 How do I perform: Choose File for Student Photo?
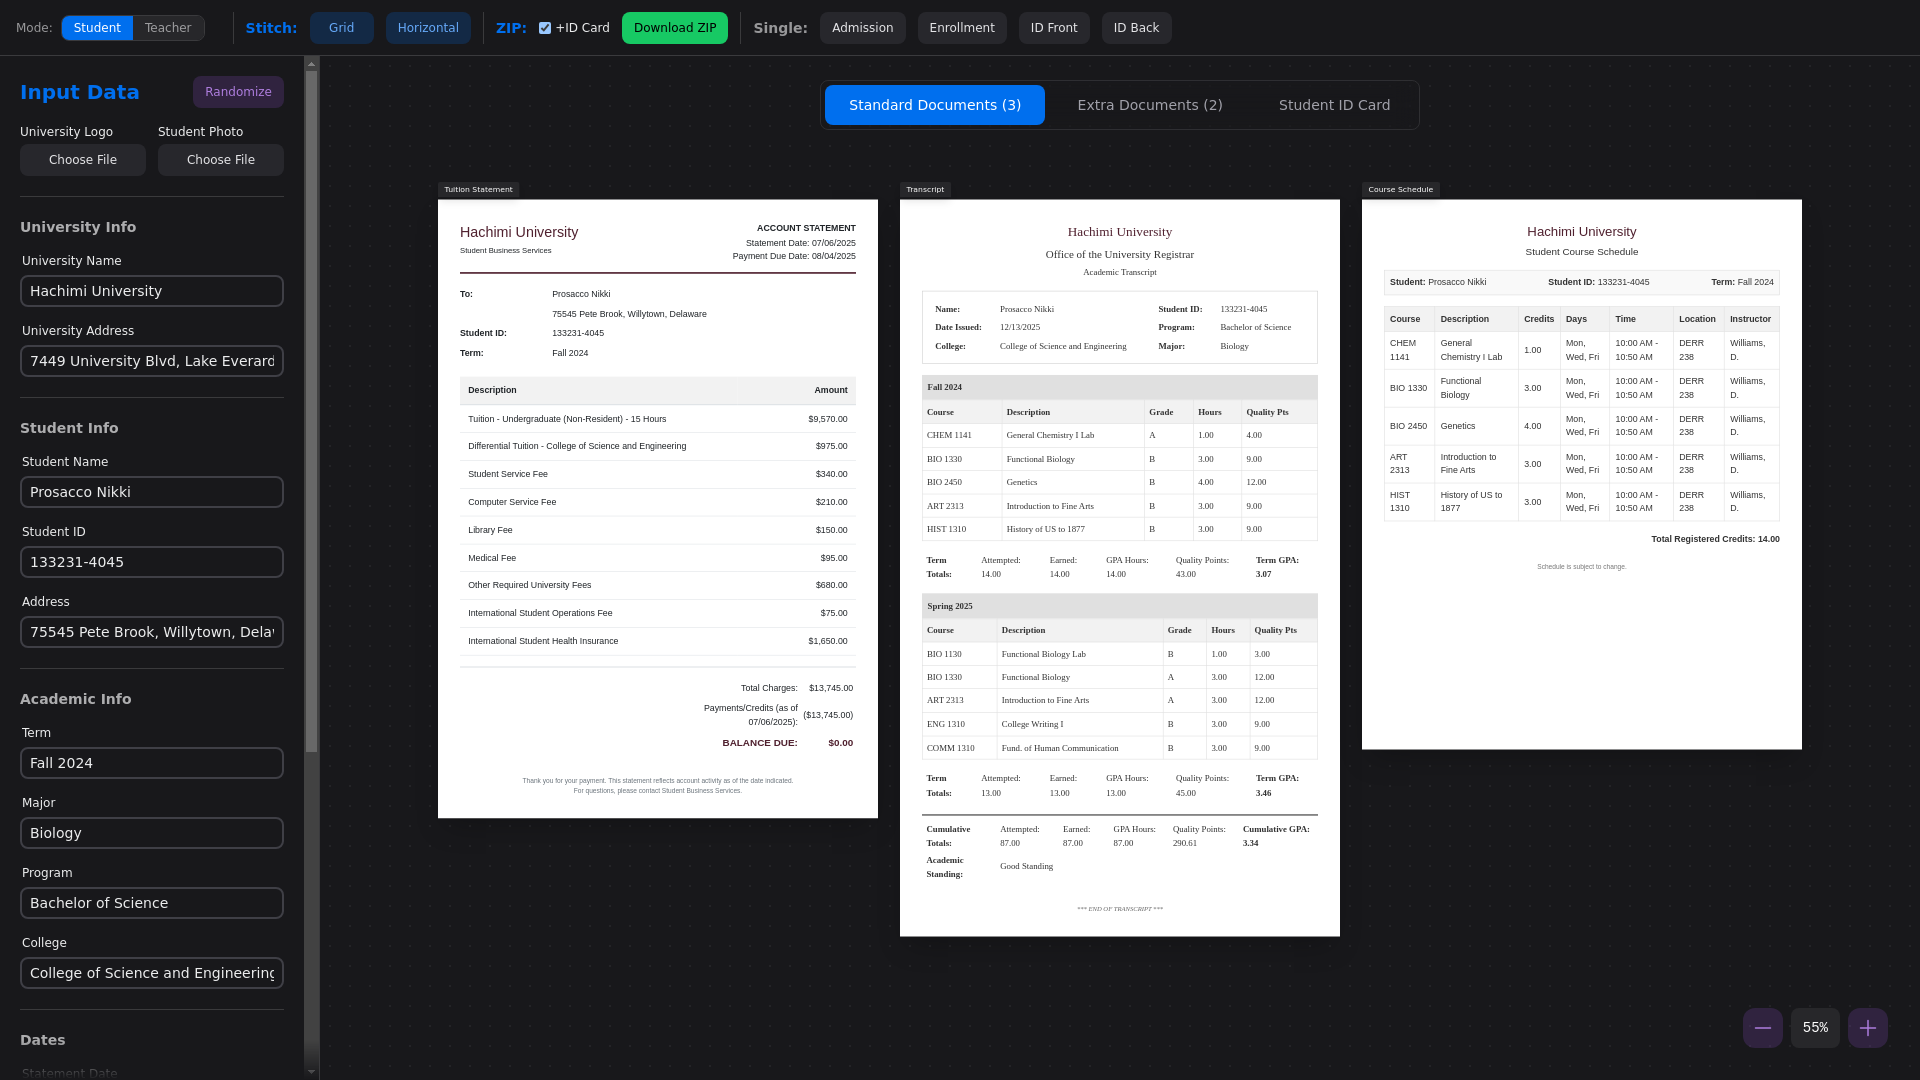221,160
